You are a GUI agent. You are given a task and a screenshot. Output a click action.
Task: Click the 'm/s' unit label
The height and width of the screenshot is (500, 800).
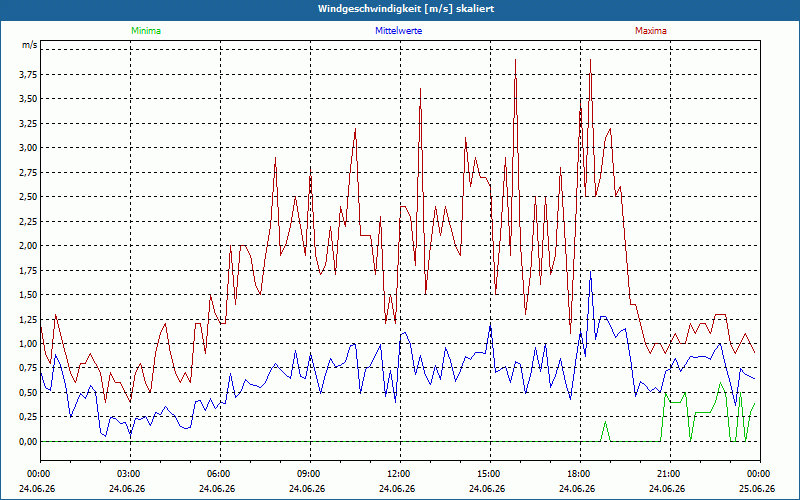pyautogui.click(x=30, y=45)
